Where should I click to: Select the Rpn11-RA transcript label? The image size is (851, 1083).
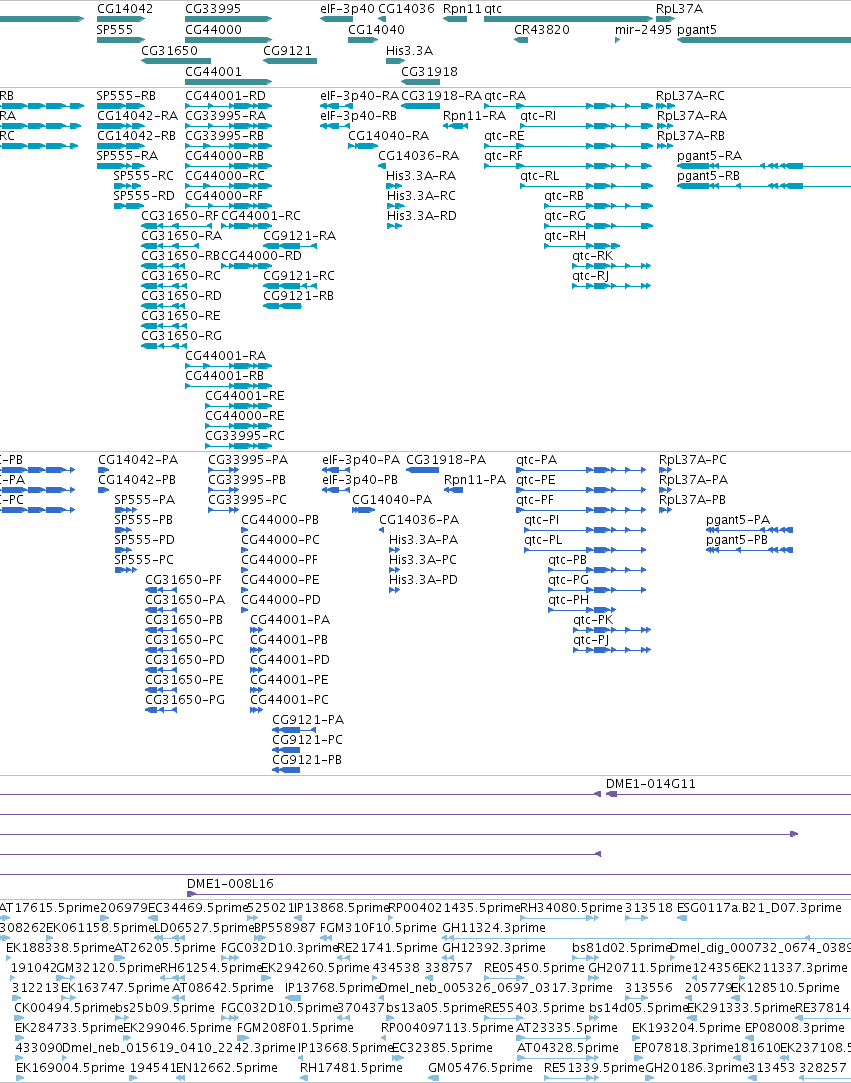475,115
